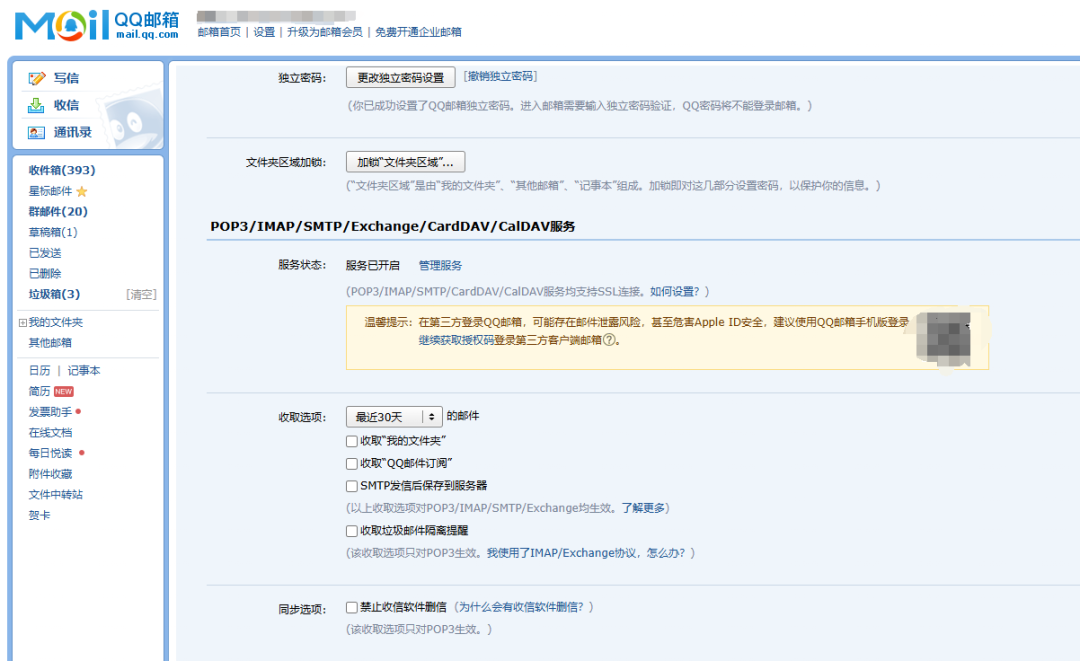Open 已发送 folder
1080x661 pixels.
[45, 253]
